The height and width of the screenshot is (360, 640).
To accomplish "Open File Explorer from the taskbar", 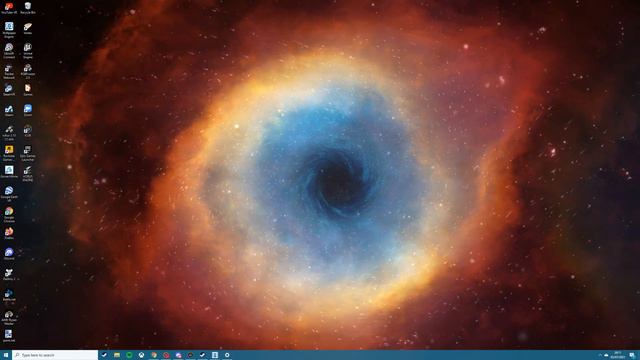I will pos(117,355).
